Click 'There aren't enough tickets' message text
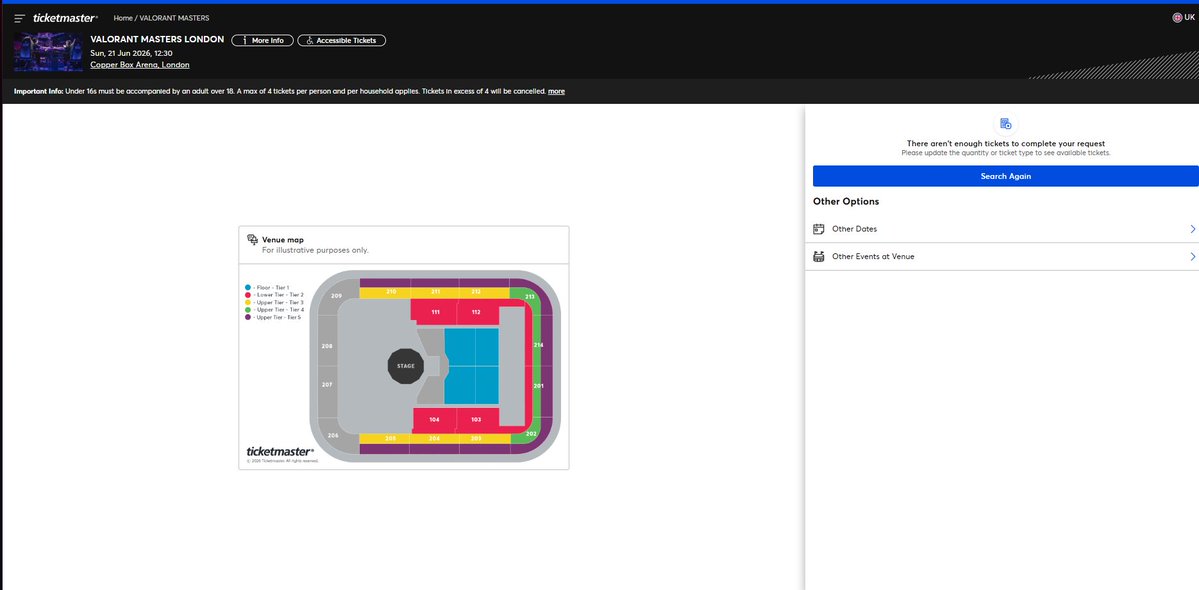This screenshot has width=1199, height=590. click(1006, 144)
